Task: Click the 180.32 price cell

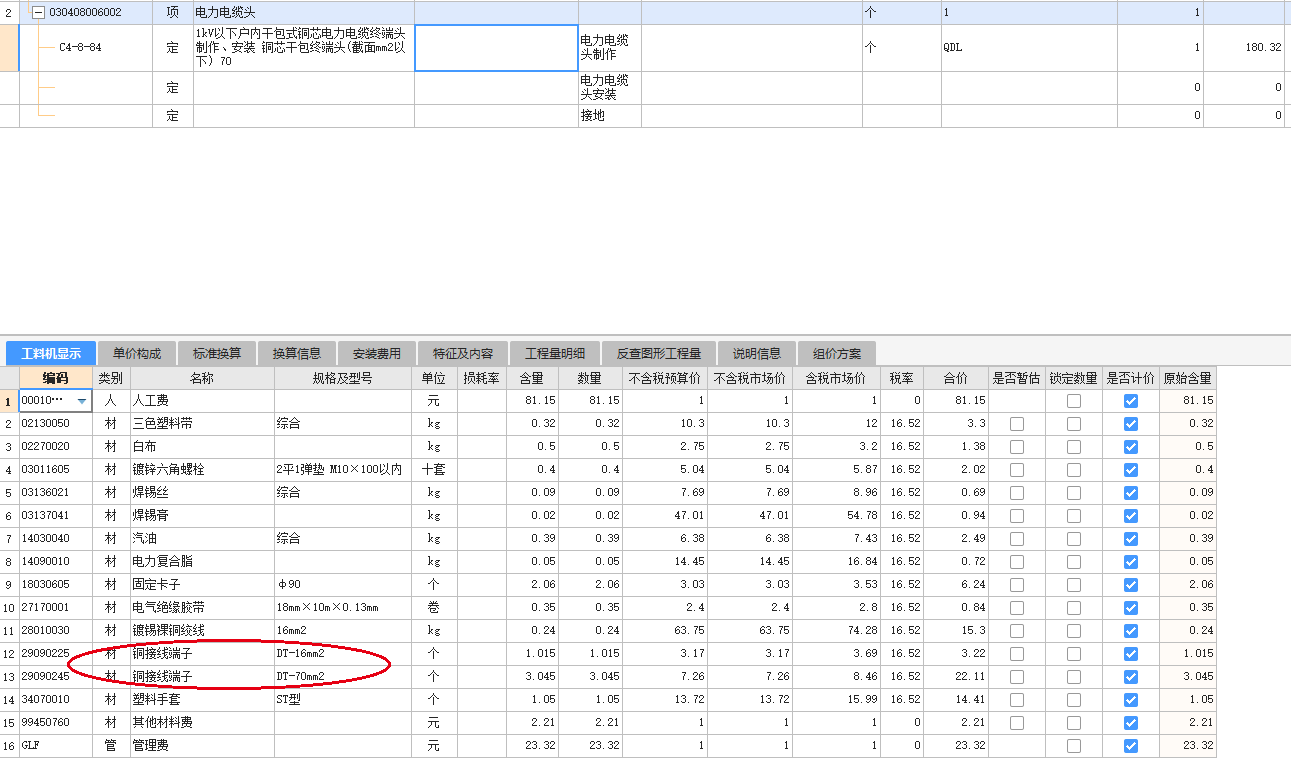Action: pyautogui.click(x=1243, y=48)
